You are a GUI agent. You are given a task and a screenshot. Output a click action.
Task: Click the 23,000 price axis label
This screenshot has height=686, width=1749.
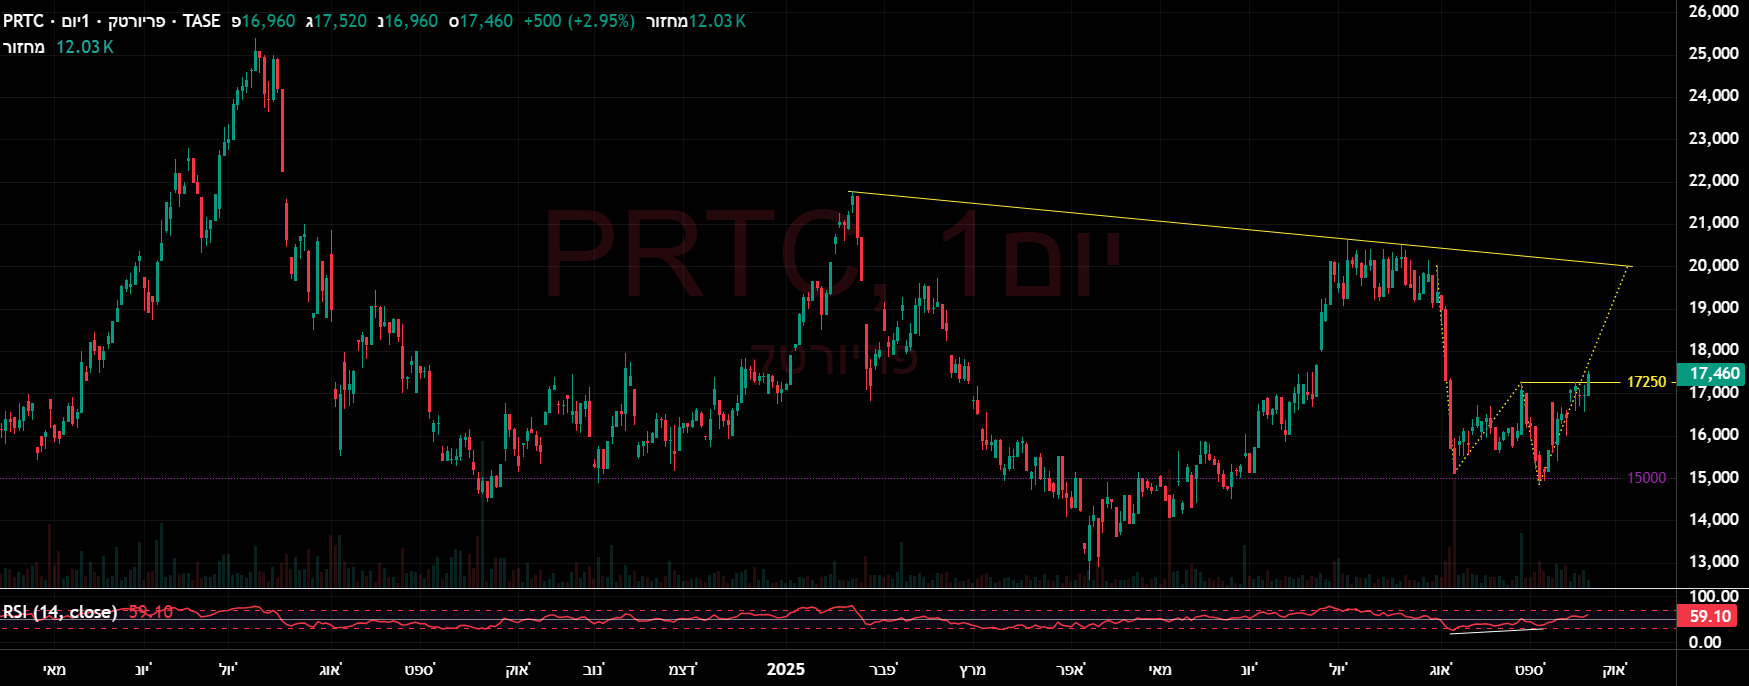pyautogui.click(x=1714, y=138)
